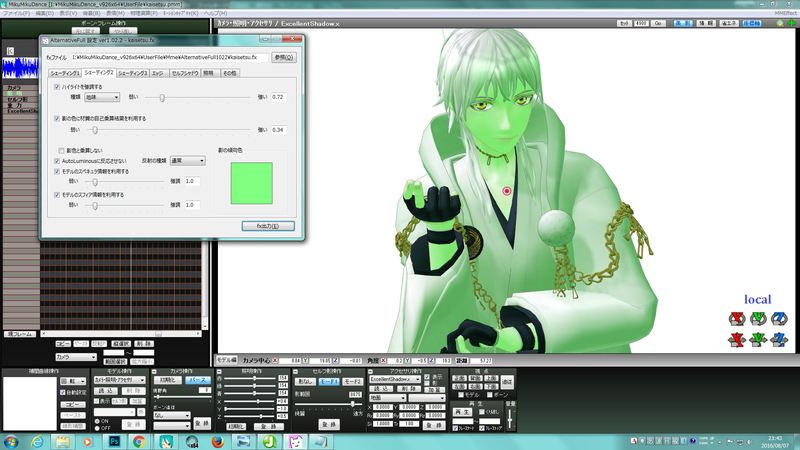The width and height of the screenshot is (800, 450).
Task: Click the fx出力 export button
Action: pyautogui.click(x=268, y=226)
